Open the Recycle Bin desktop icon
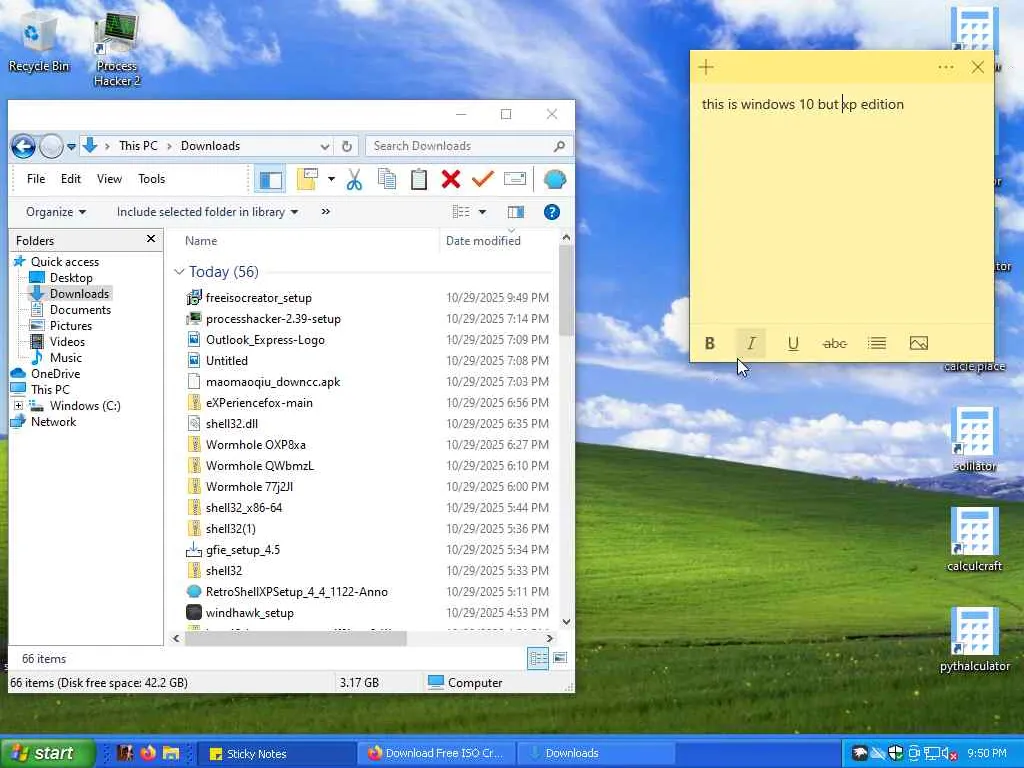Viewport: 1024px width, 768px height. tap(39, 42)
